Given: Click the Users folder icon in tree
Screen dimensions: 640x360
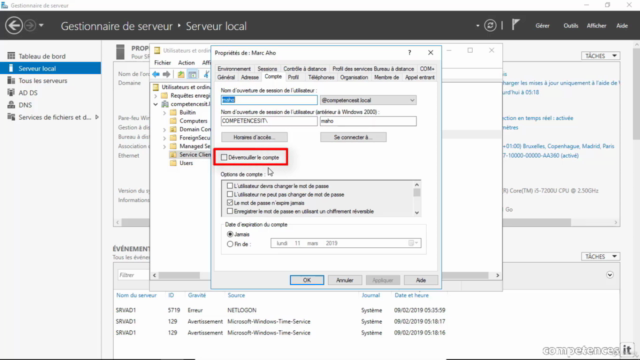Looking at the screenshot, I should (x=173, y=163).
